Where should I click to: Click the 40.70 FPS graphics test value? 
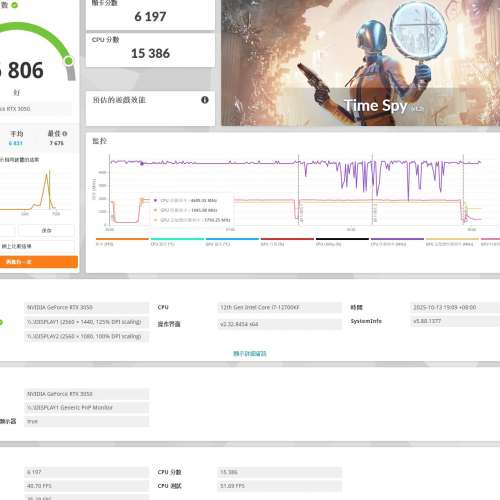click(87, 486)
